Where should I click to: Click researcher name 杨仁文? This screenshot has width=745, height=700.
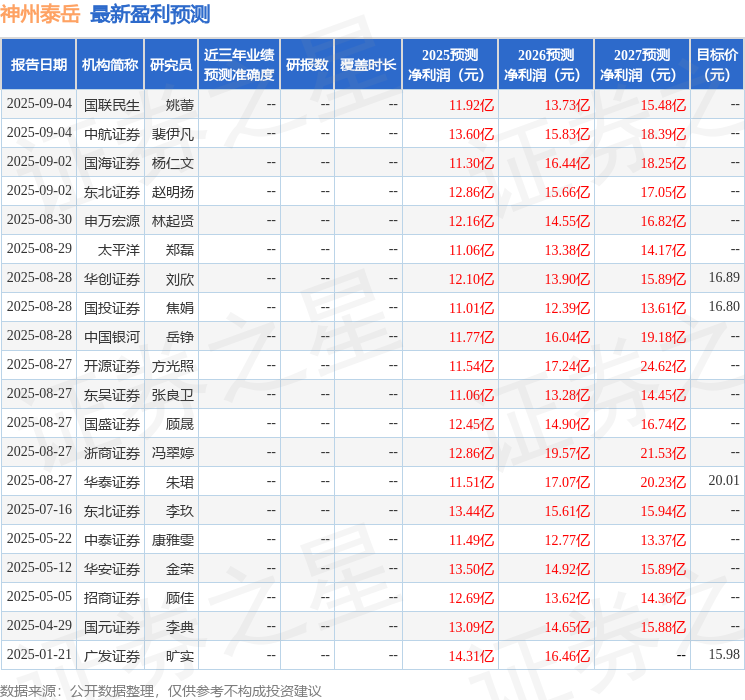tap(172, 163)
